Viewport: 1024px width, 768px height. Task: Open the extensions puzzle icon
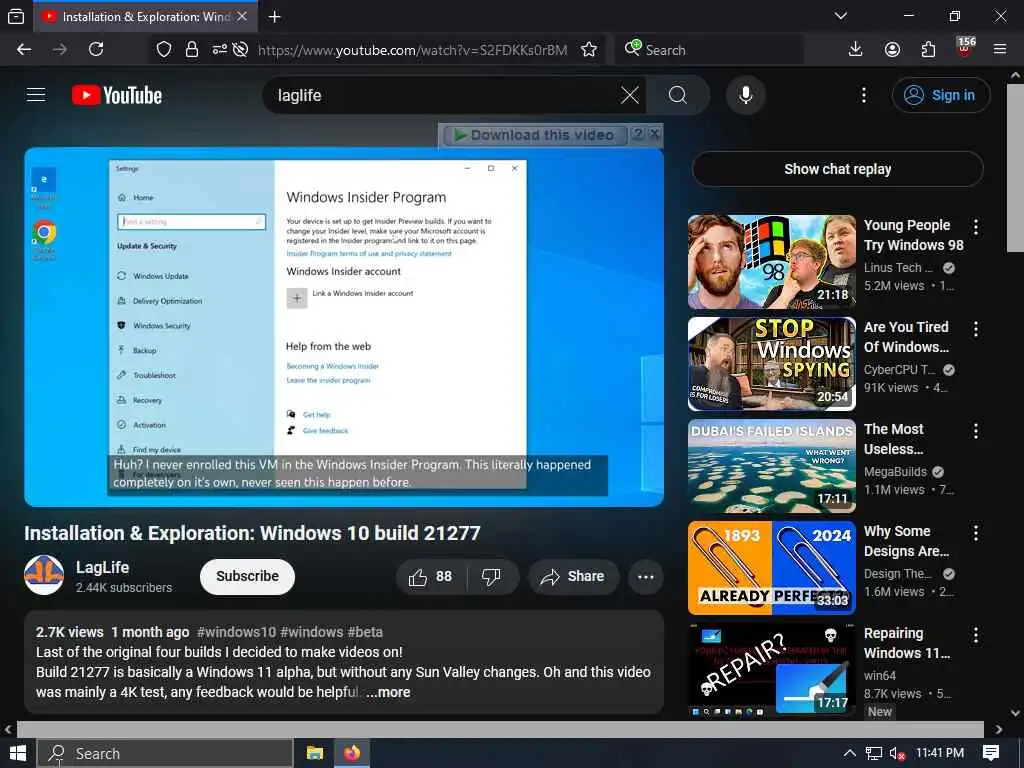pos(928,50)
